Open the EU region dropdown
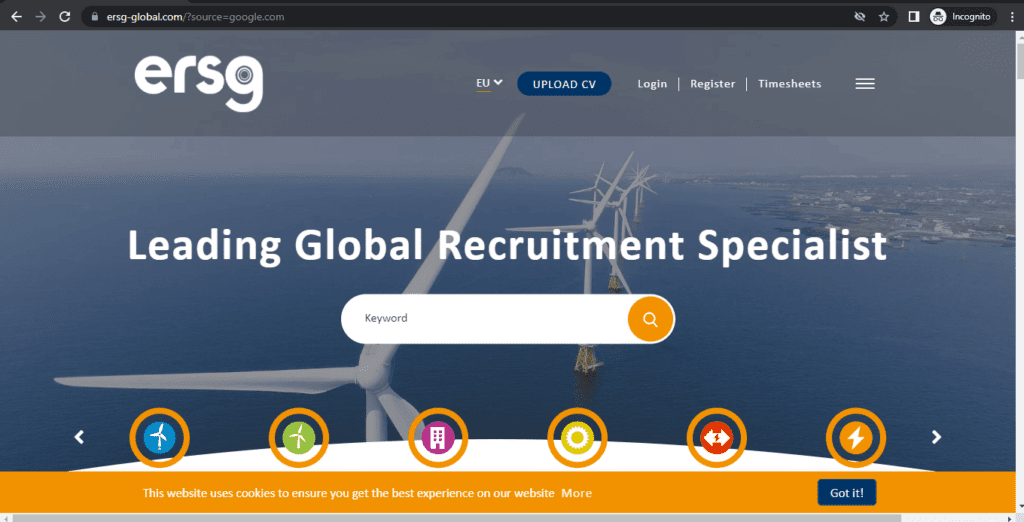 489,83
